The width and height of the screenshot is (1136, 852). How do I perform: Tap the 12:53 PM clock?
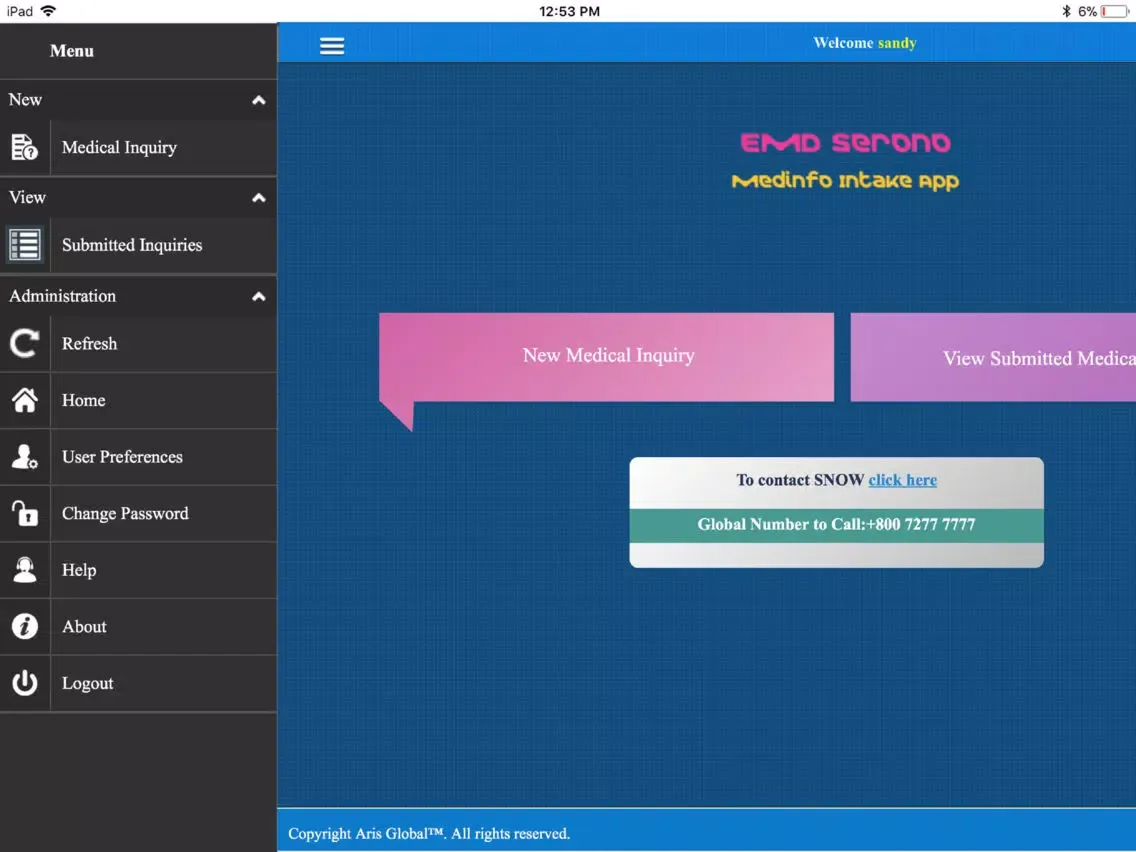(569, 11)
